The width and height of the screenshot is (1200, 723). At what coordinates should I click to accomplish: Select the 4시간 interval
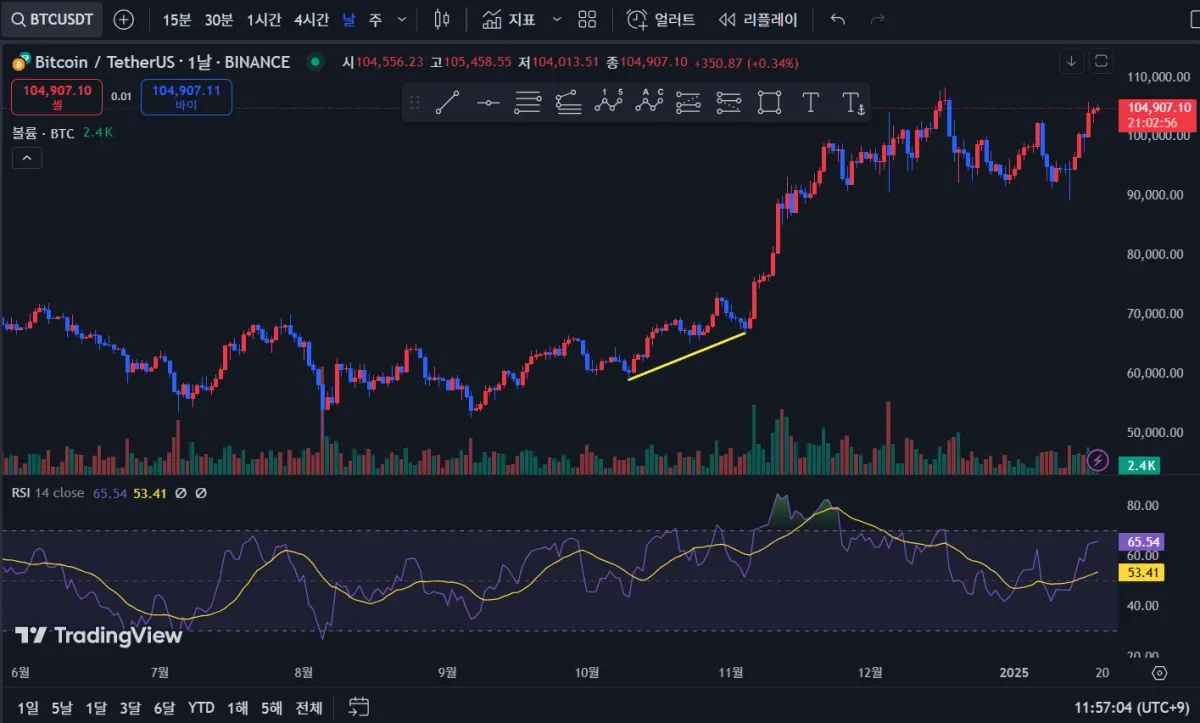[311, 19]
